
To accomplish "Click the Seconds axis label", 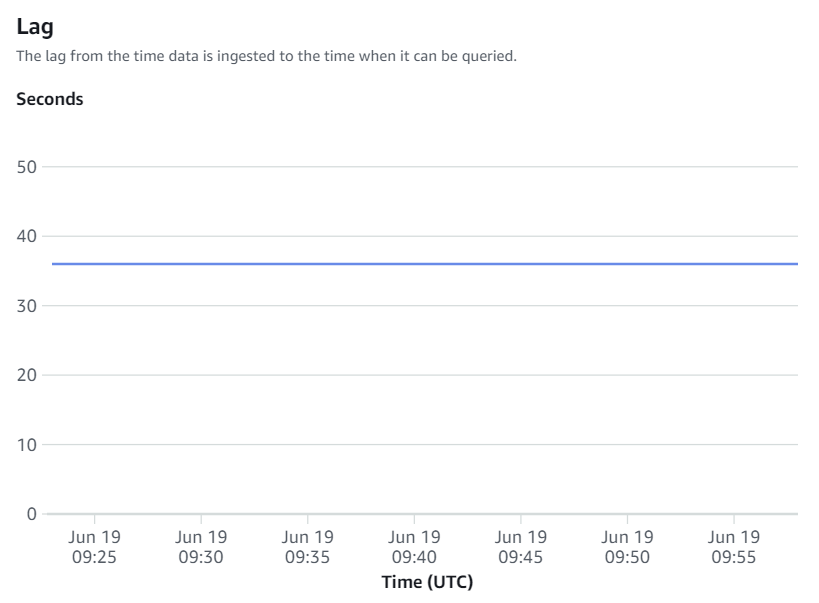I will 50,99.
